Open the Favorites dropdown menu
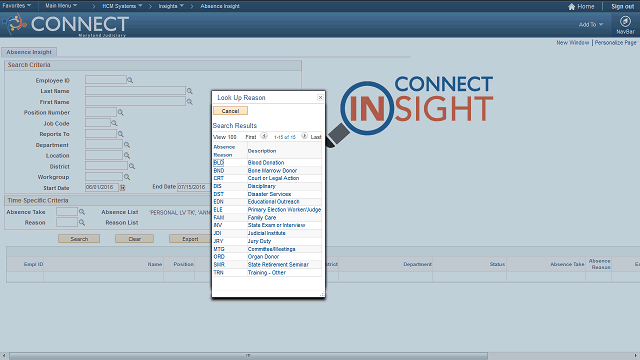This screenshot has width=640, height=360. (x=17, y=6)
